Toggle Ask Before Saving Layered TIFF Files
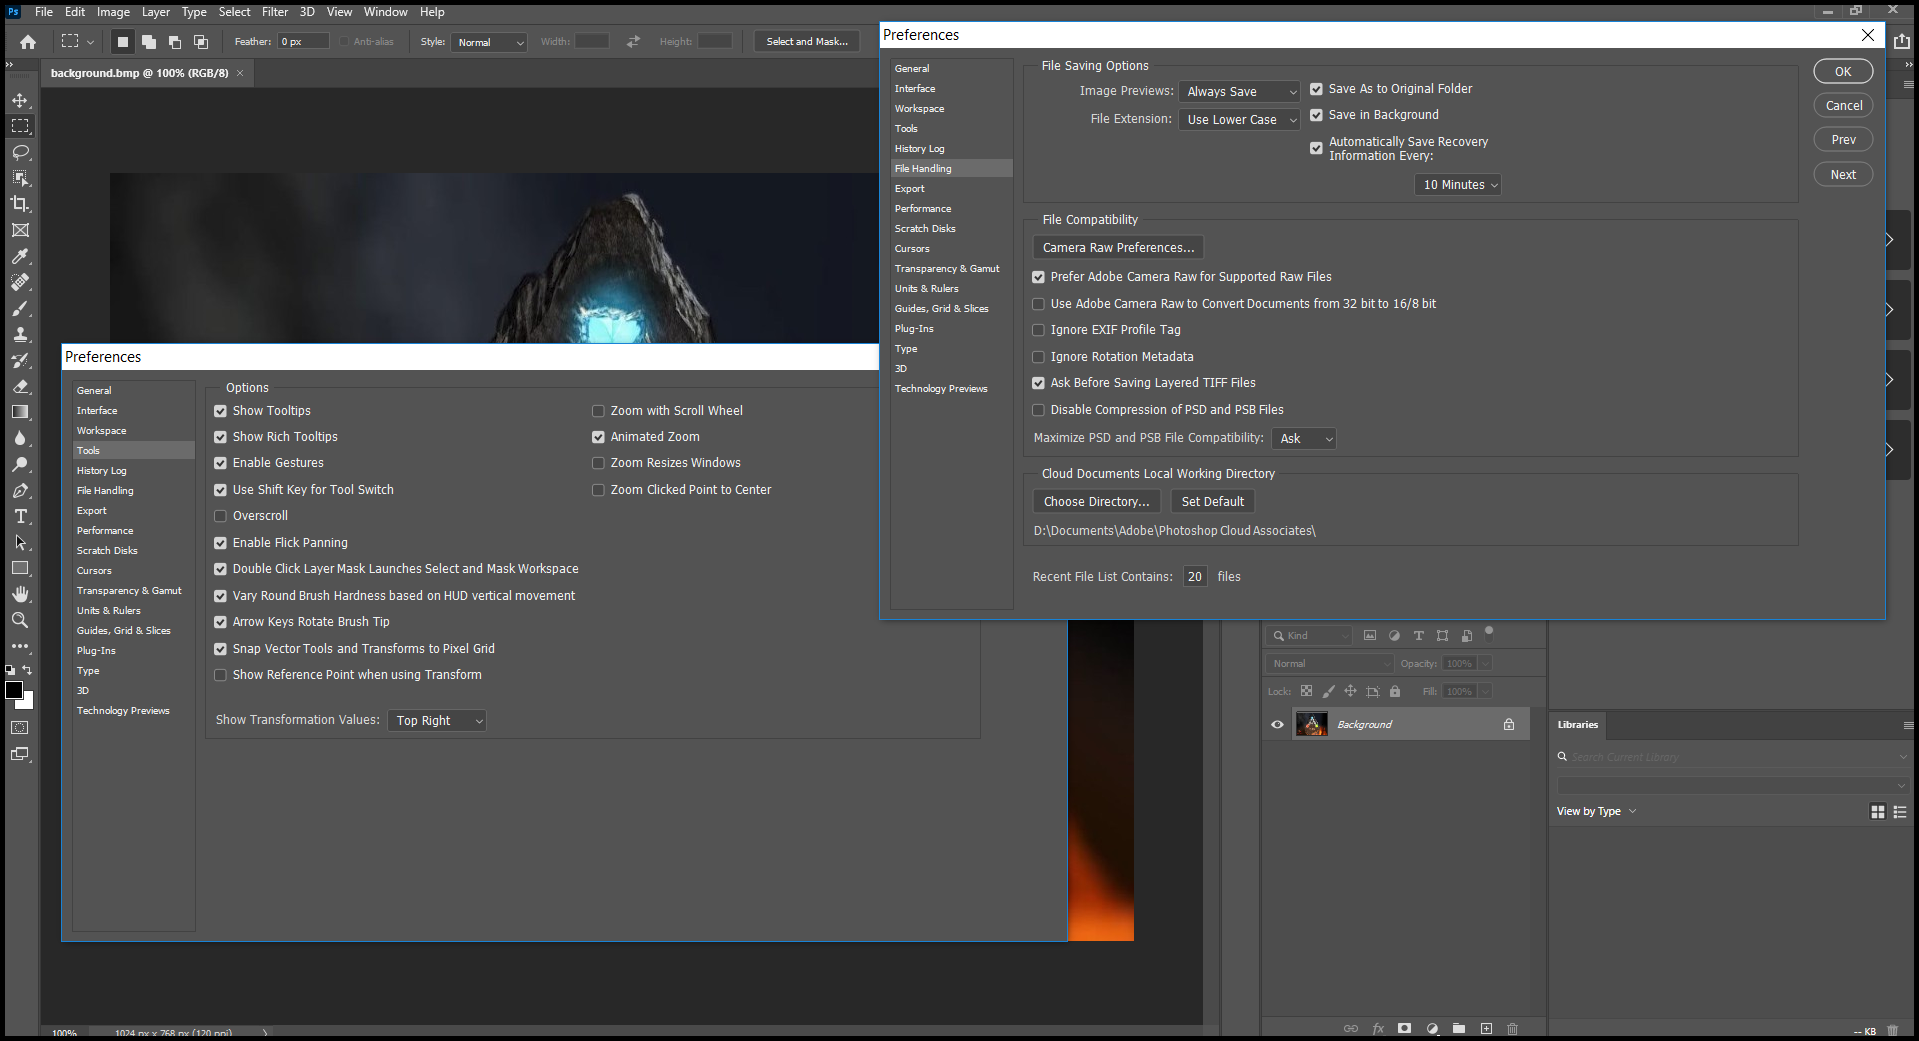The width and height of the screenshot is (1919, 1041). (1038, 383)
